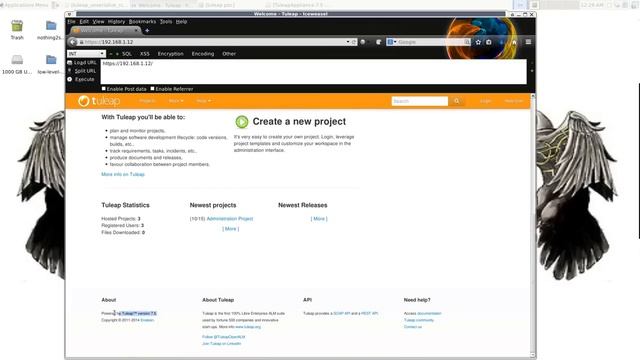Click the green Create a new project icon
This screenshot has width=640, height=360.
pos(242,122)
